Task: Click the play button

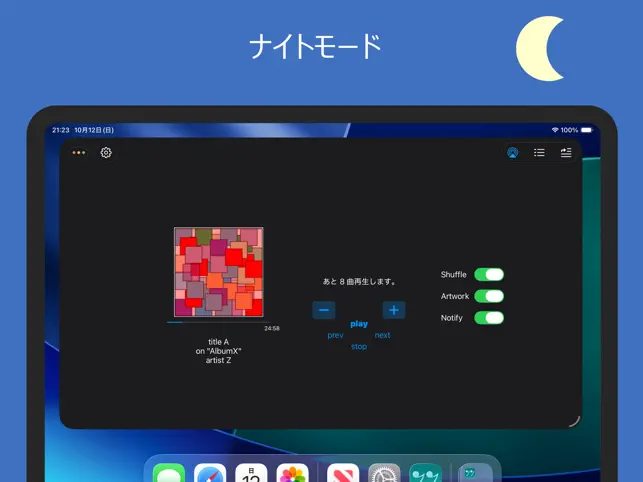Action: click(x=359, y=324)
